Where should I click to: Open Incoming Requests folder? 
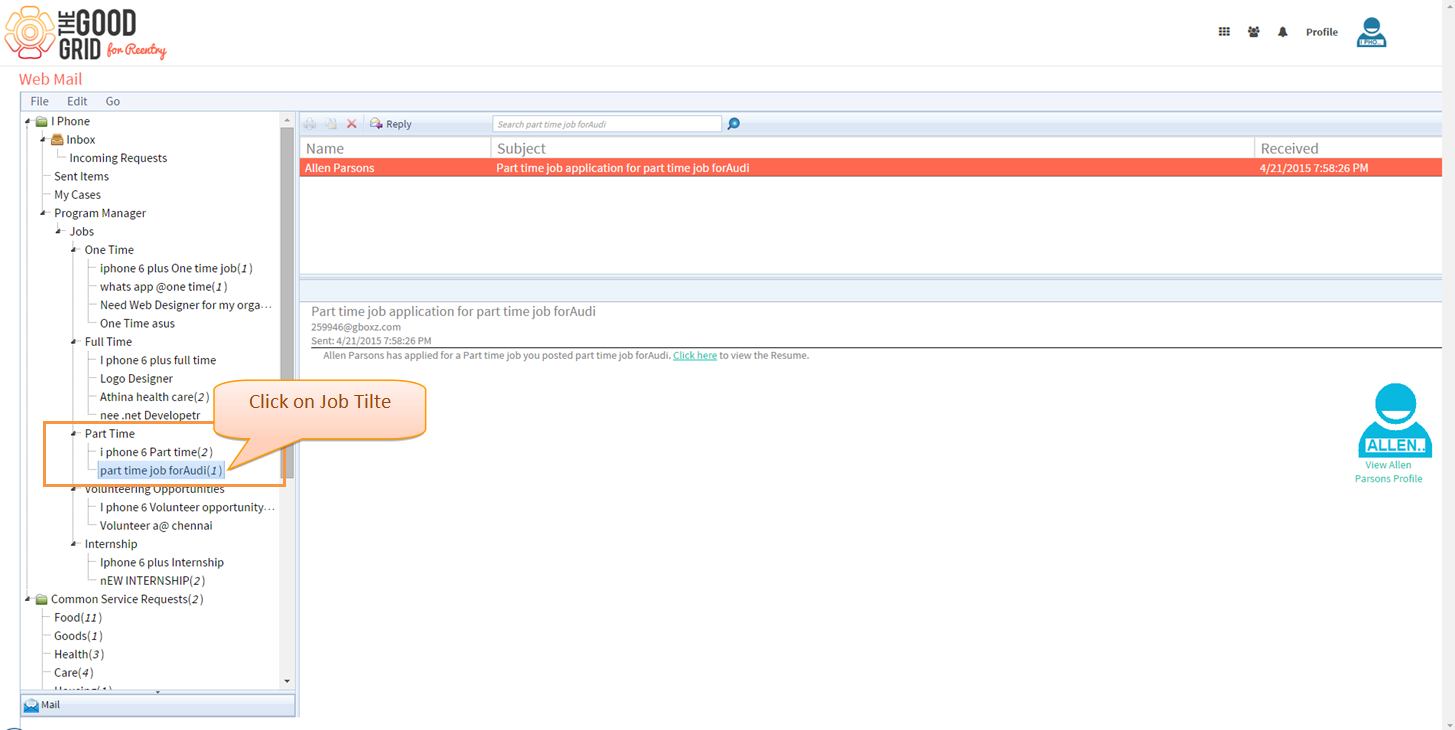pyautogui.click(x=118, y=158)
